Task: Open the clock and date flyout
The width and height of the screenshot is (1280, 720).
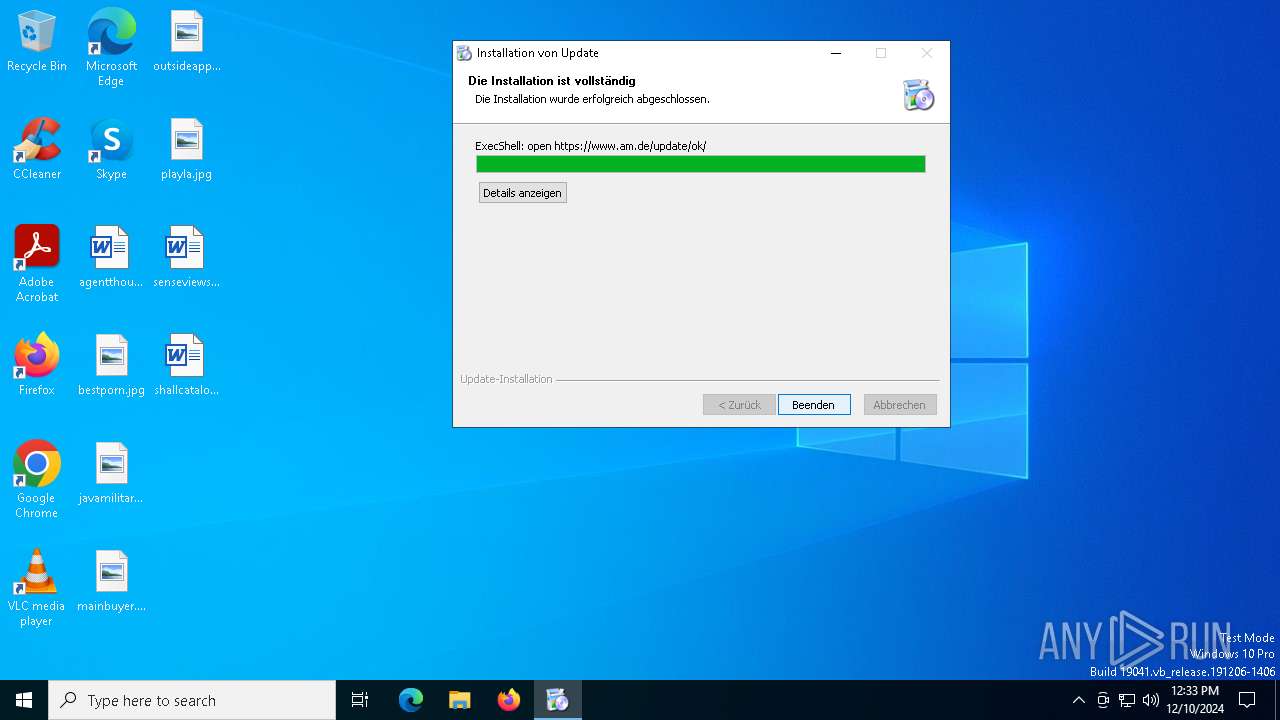Action: [x=1195, y=700]
